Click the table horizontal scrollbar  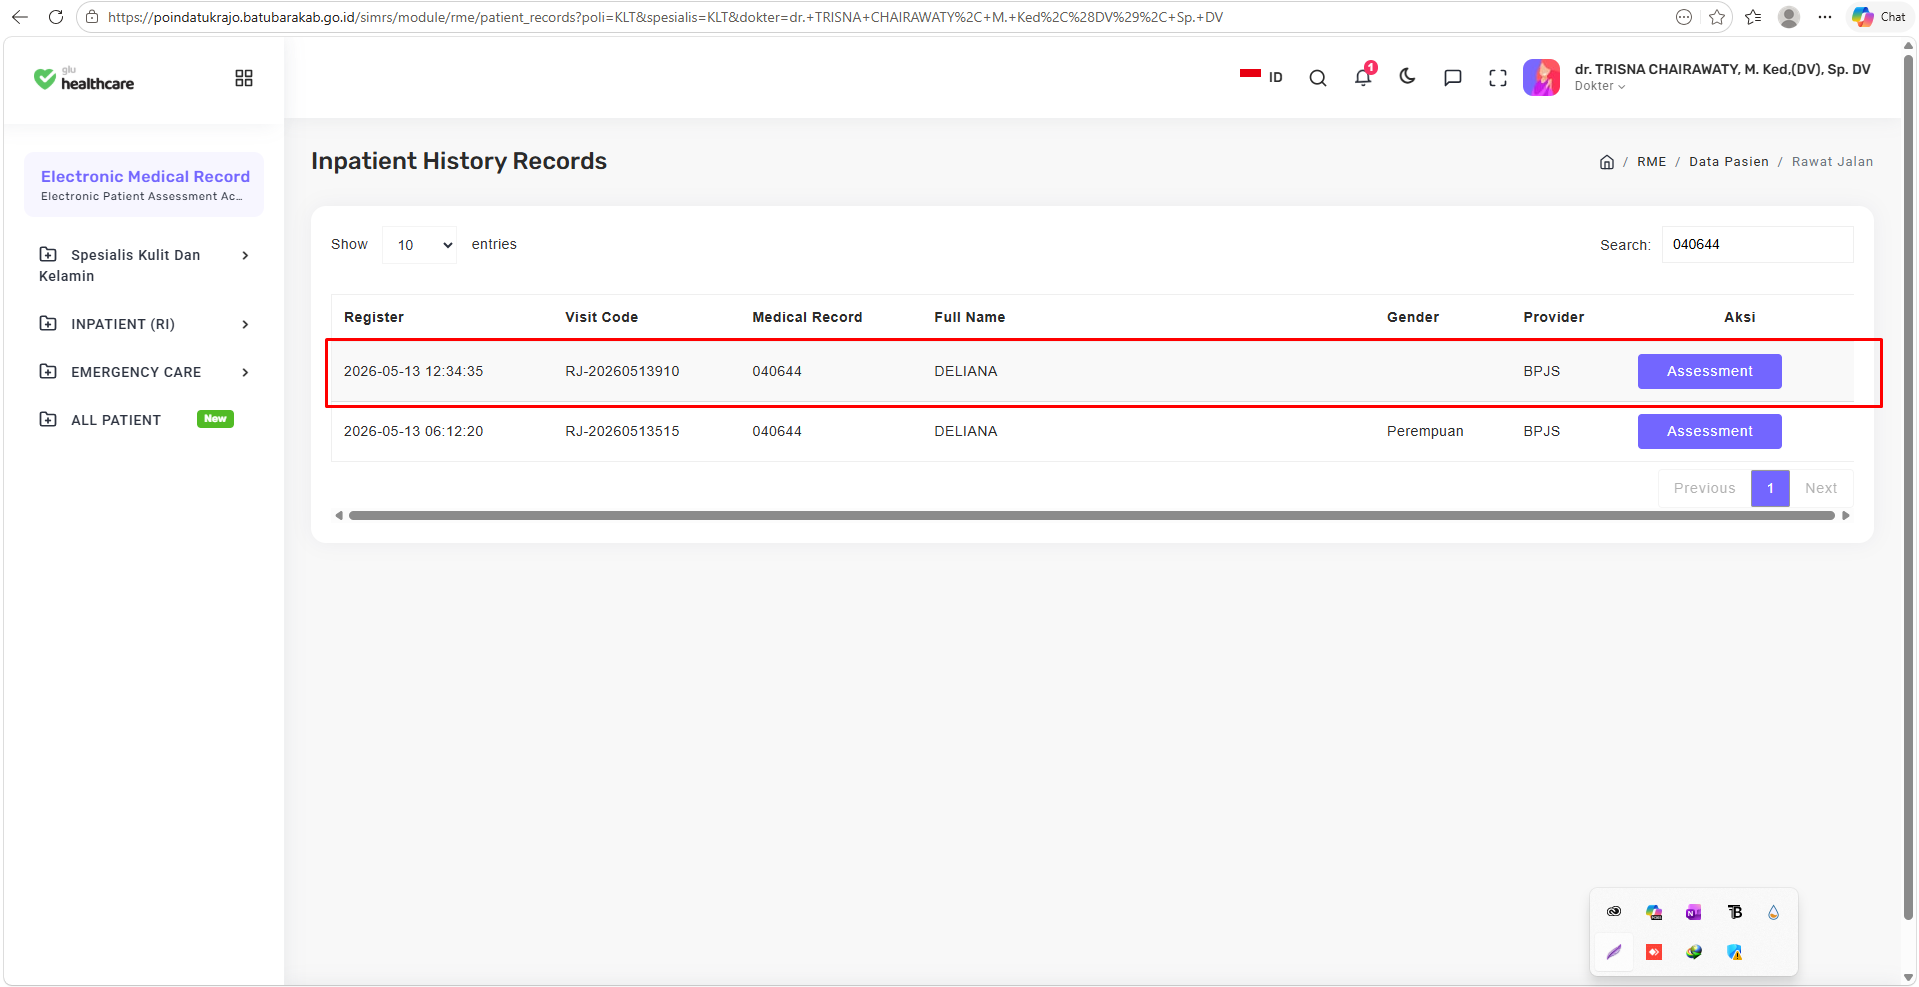[1092, 516]
